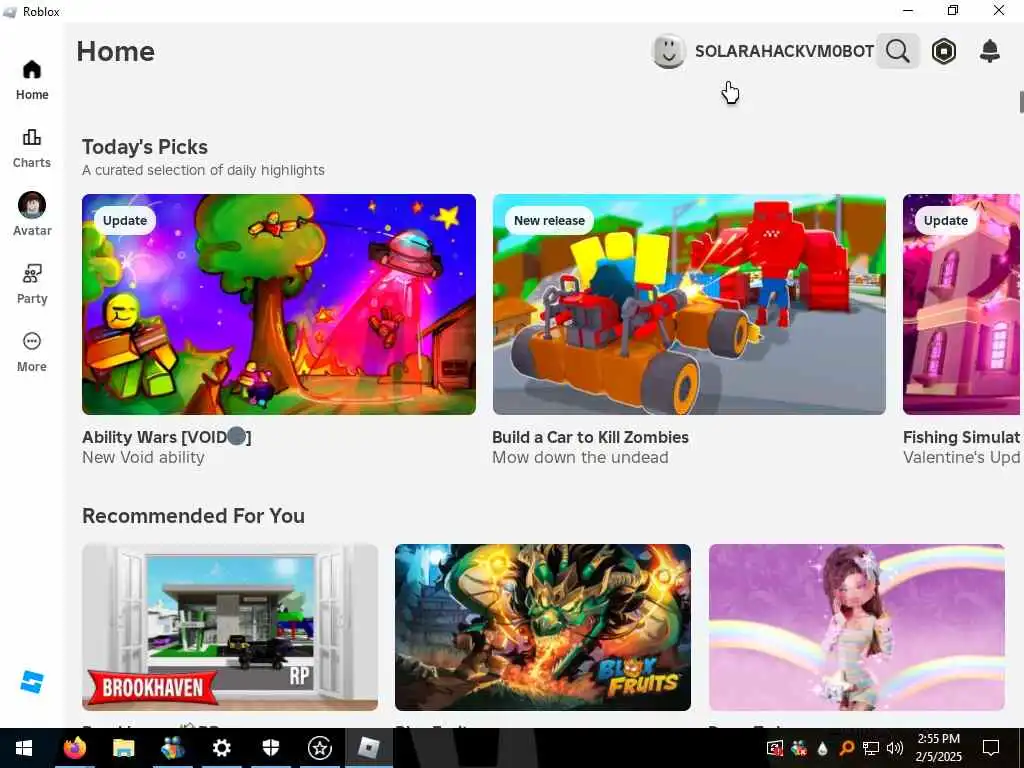Open the Home section in the sidebar

31,80
